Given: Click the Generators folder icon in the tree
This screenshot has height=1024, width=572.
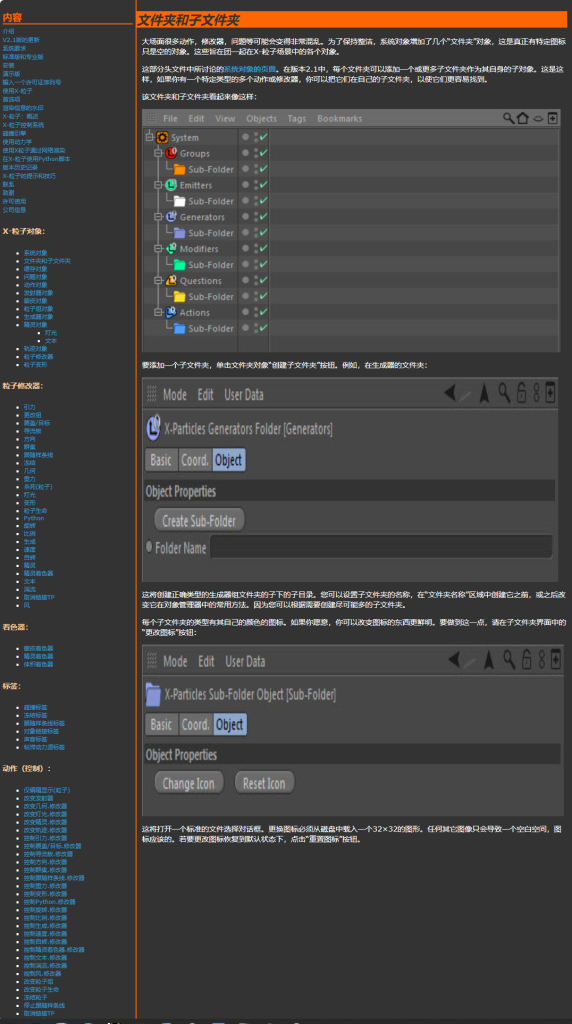Looking at the screenshot, I should pyautogui.click(x=171, y=217).
